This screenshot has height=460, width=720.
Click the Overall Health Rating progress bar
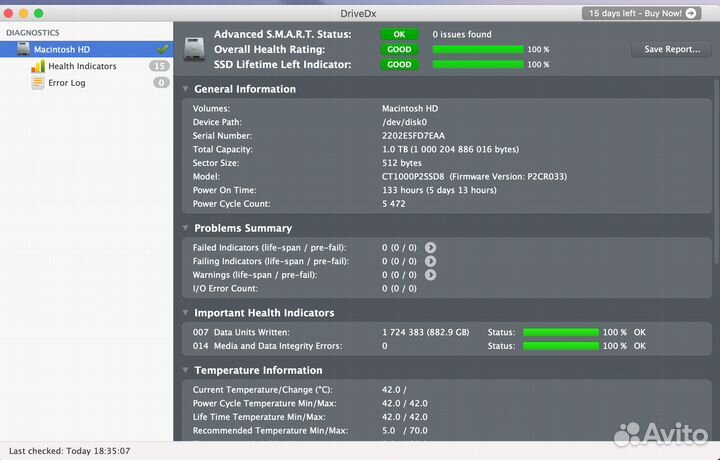click(478, 50)
